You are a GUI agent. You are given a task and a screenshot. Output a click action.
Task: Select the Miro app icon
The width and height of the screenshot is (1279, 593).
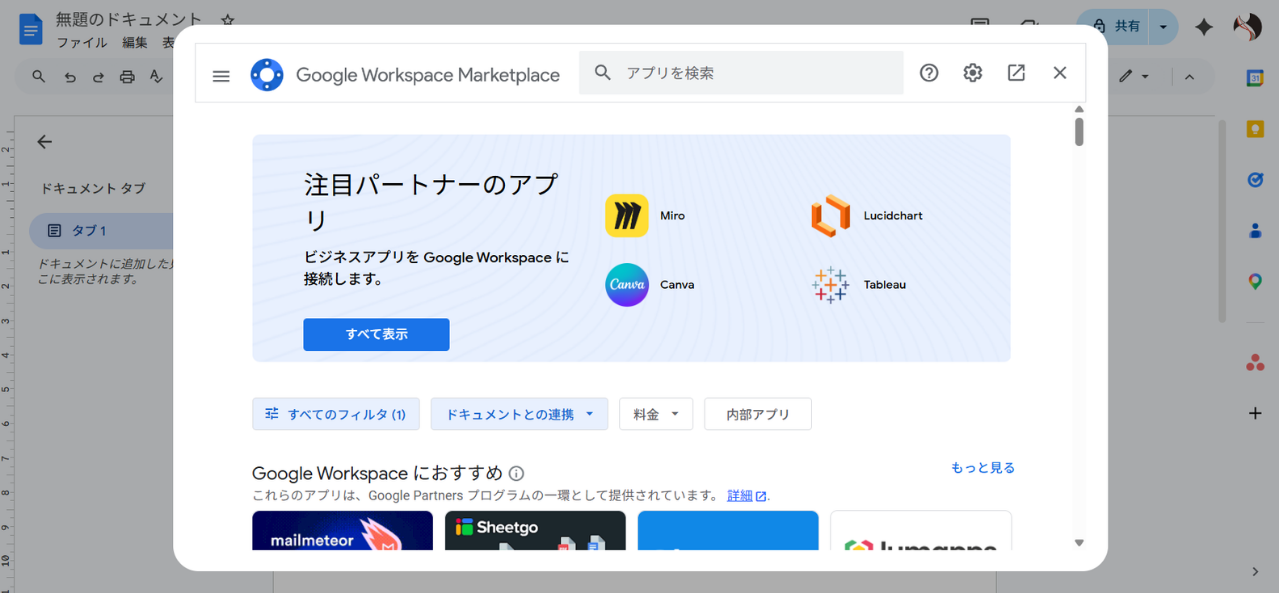pyautogui.click(x=626, y=215)
